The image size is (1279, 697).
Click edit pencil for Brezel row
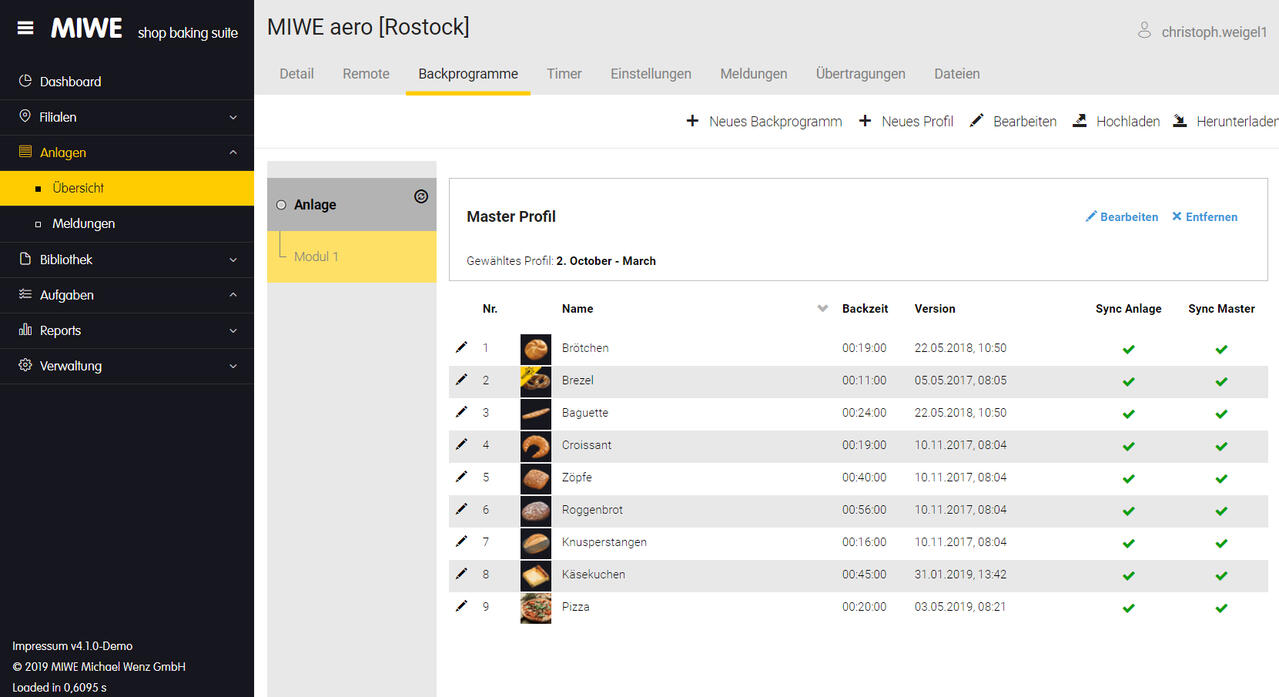click(461, 380)
